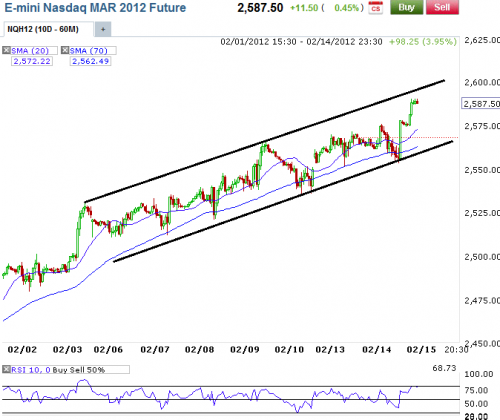The image size is (500, 420).
Task: Click the 02/09 date axis label
Action: 245,350
